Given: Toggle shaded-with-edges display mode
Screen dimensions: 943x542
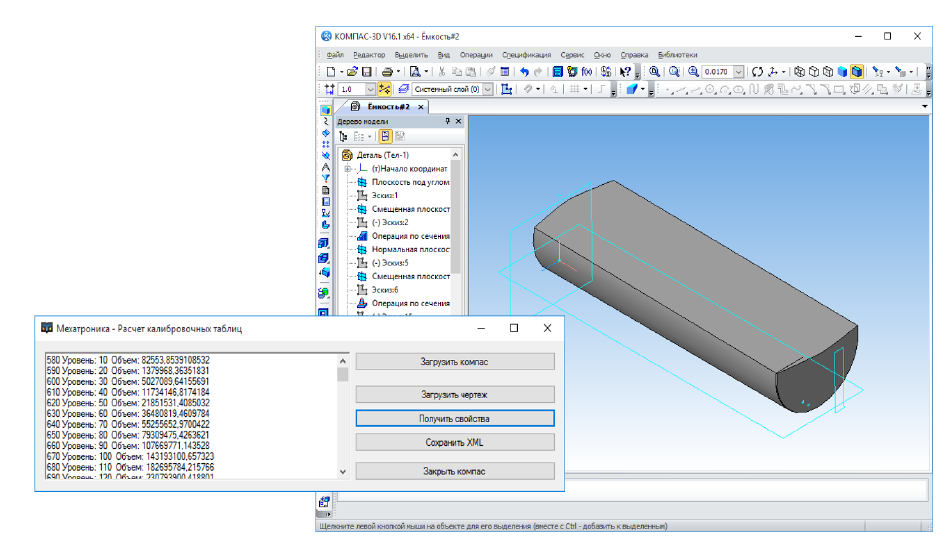Looking at the screenshot, I should (857, 72).
